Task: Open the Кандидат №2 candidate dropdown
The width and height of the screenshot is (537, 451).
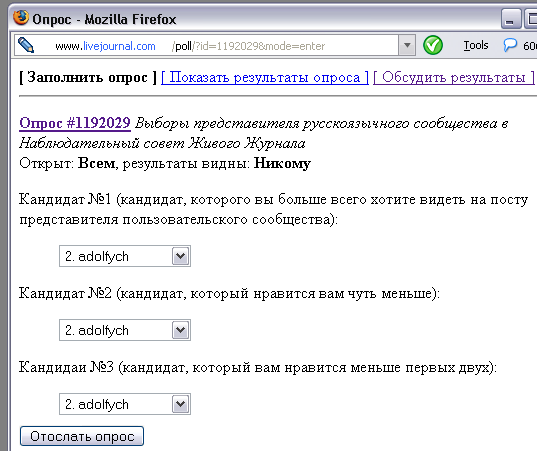Action: pos(125,330)
